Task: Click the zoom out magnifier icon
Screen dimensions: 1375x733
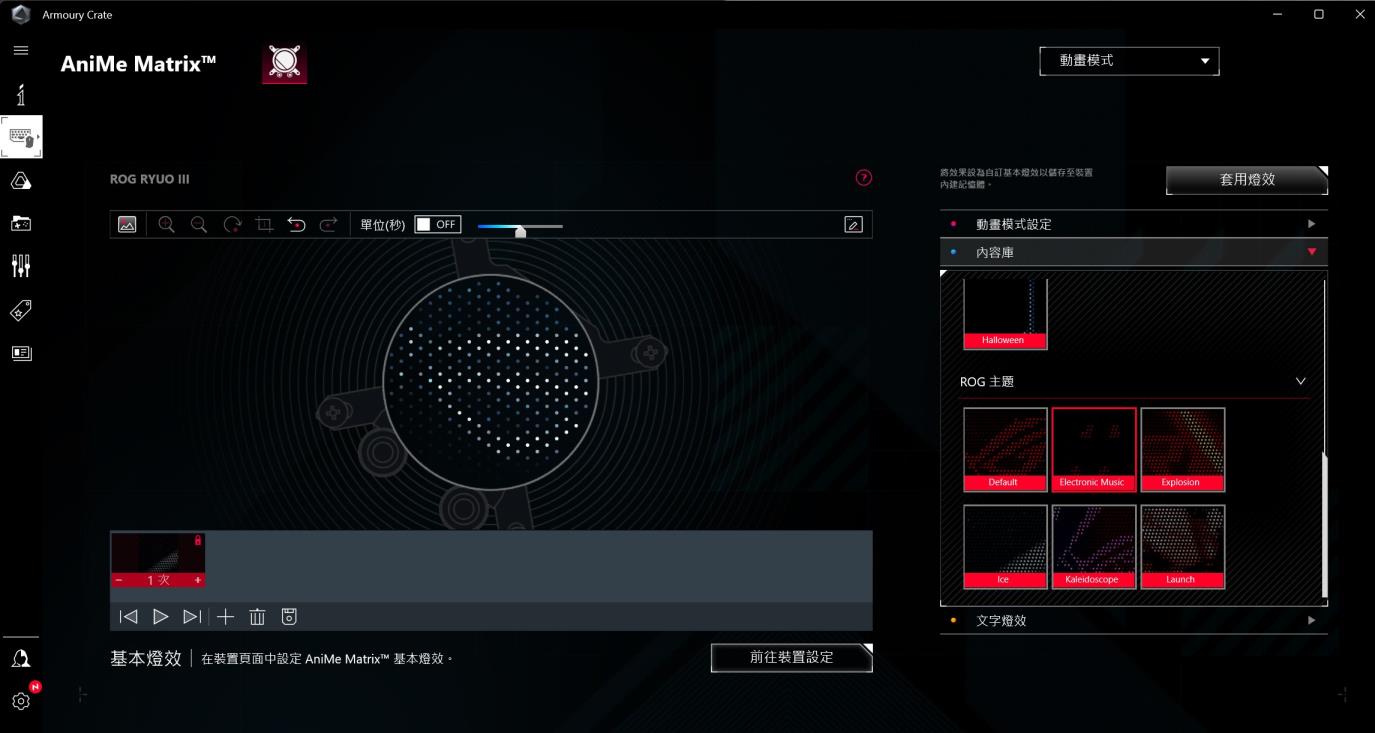Action: point(199,225)
